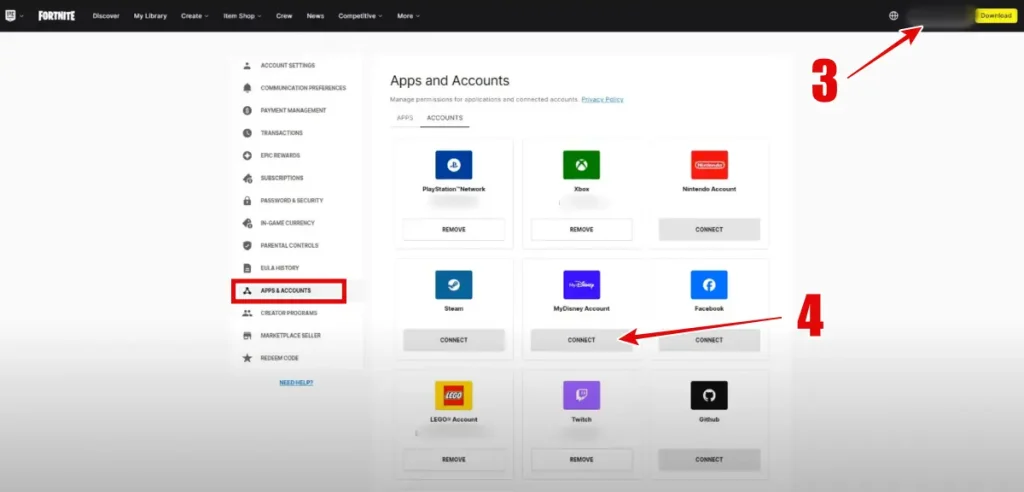Connect the Steam account
The height and width of the screenshot is (492, 1024).
pos(454,340)
